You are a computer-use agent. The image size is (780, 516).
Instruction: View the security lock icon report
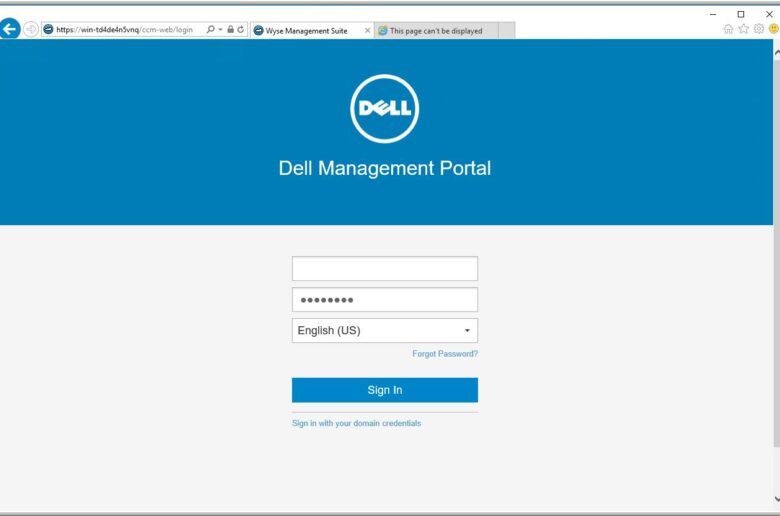tap(230, 29)
